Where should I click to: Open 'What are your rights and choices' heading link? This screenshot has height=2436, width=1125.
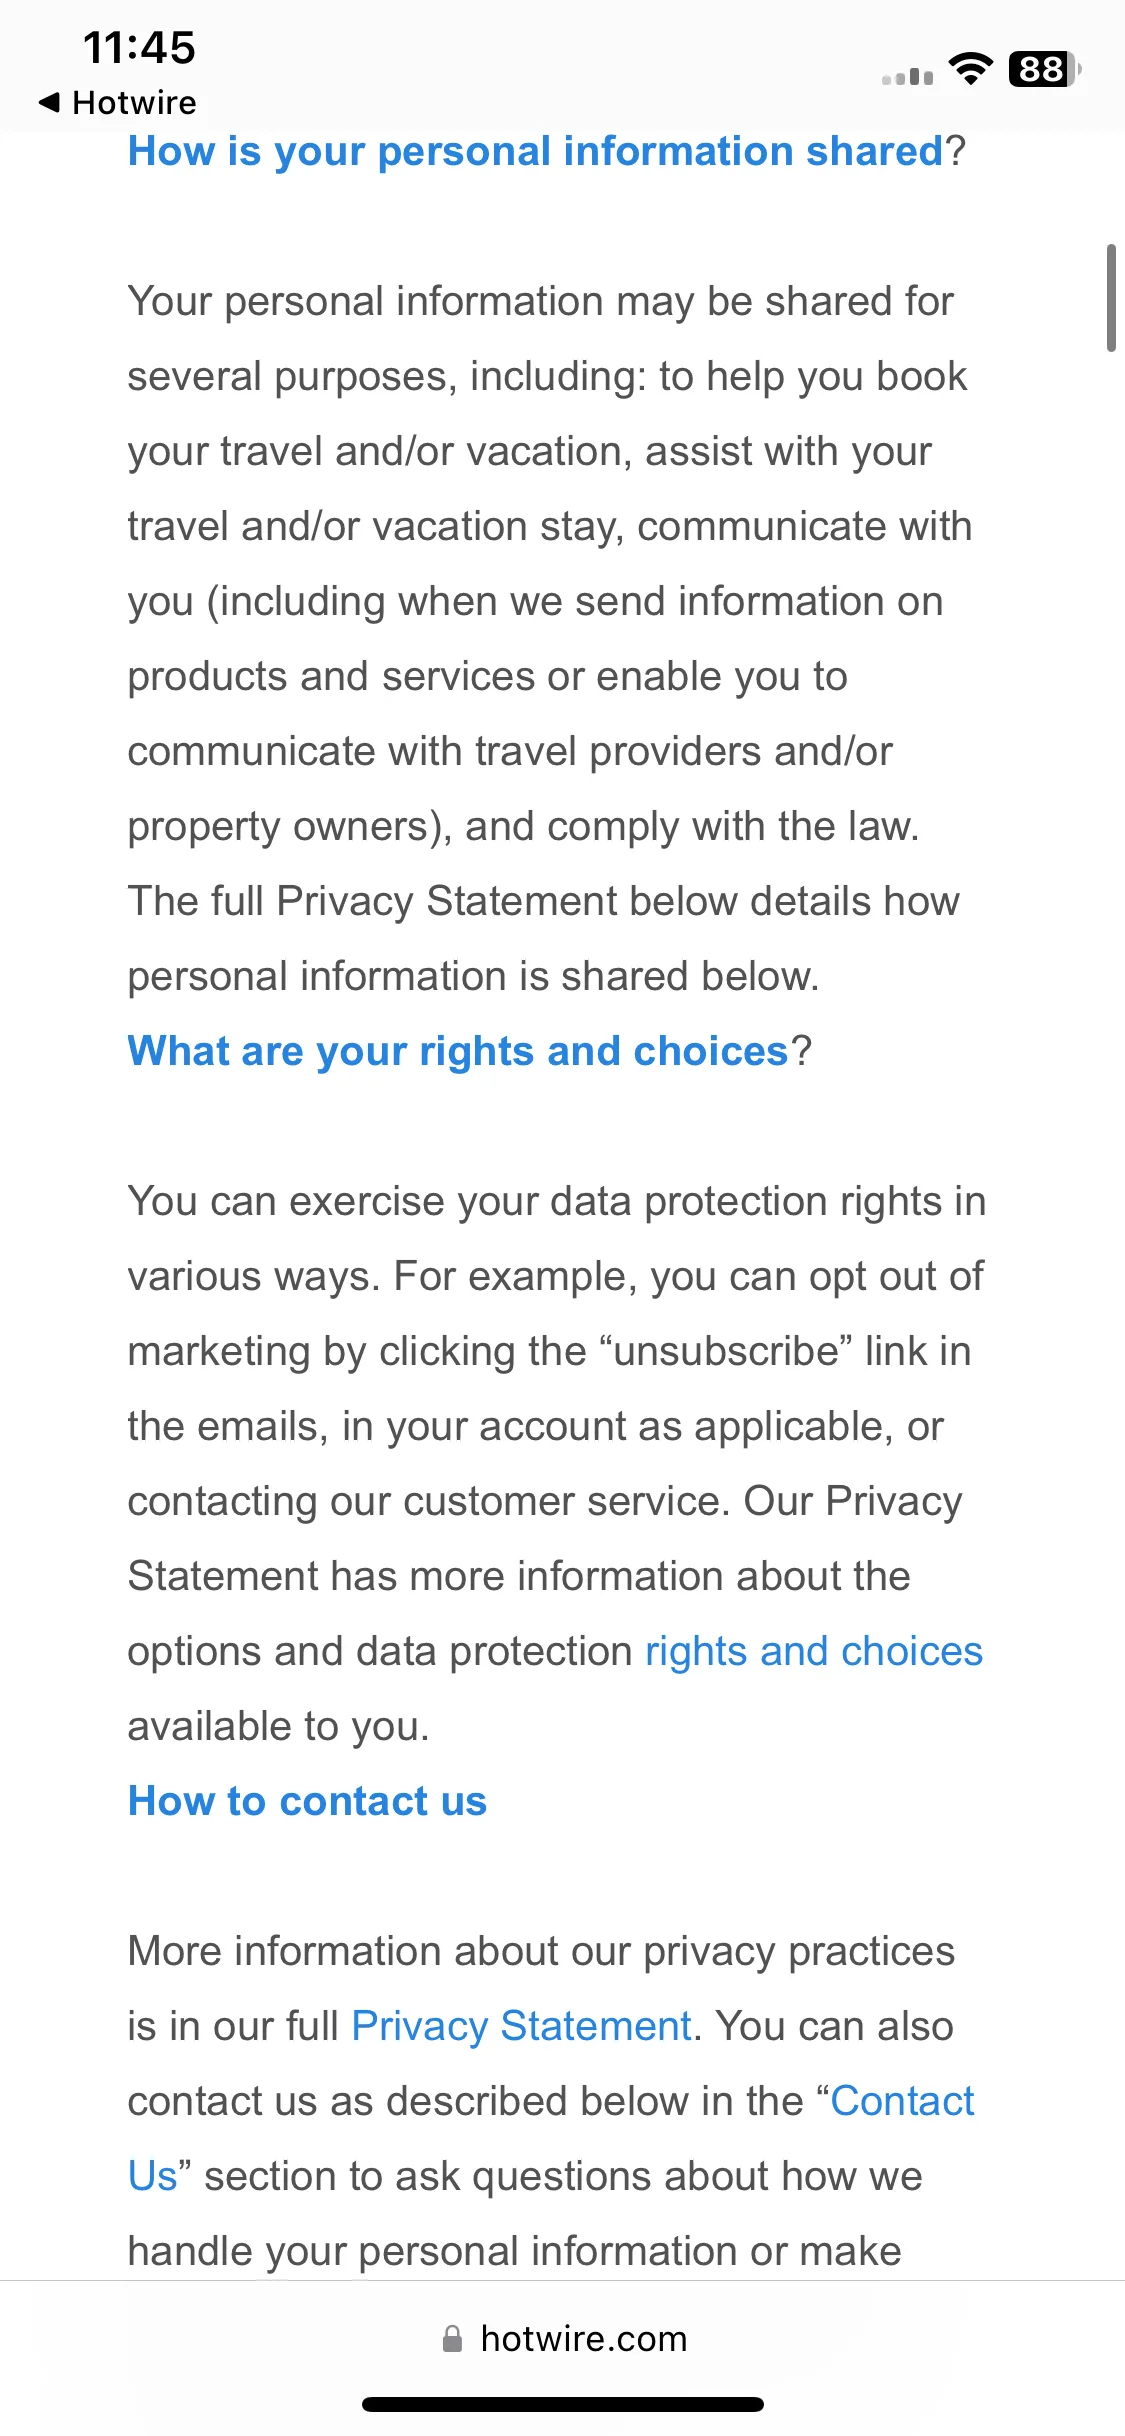(x=458, y=1051)
